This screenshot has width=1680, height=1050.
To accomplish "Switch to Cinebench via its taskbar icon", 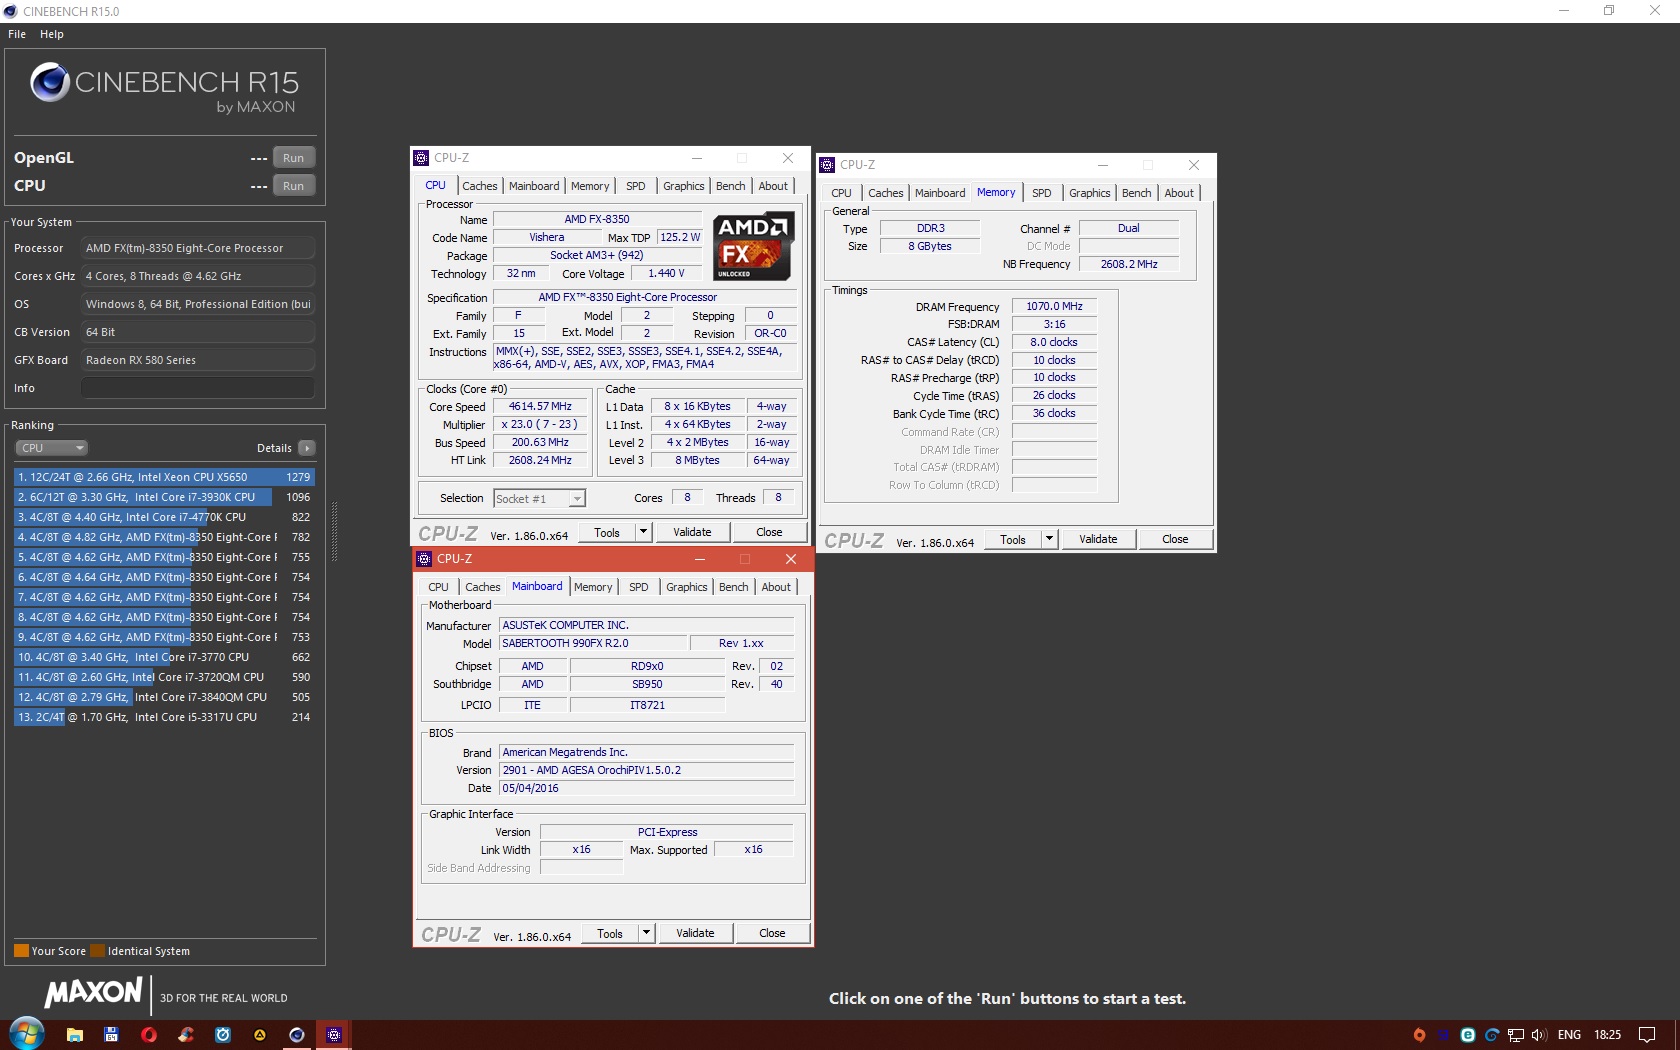I will (x=297, y=1035).
